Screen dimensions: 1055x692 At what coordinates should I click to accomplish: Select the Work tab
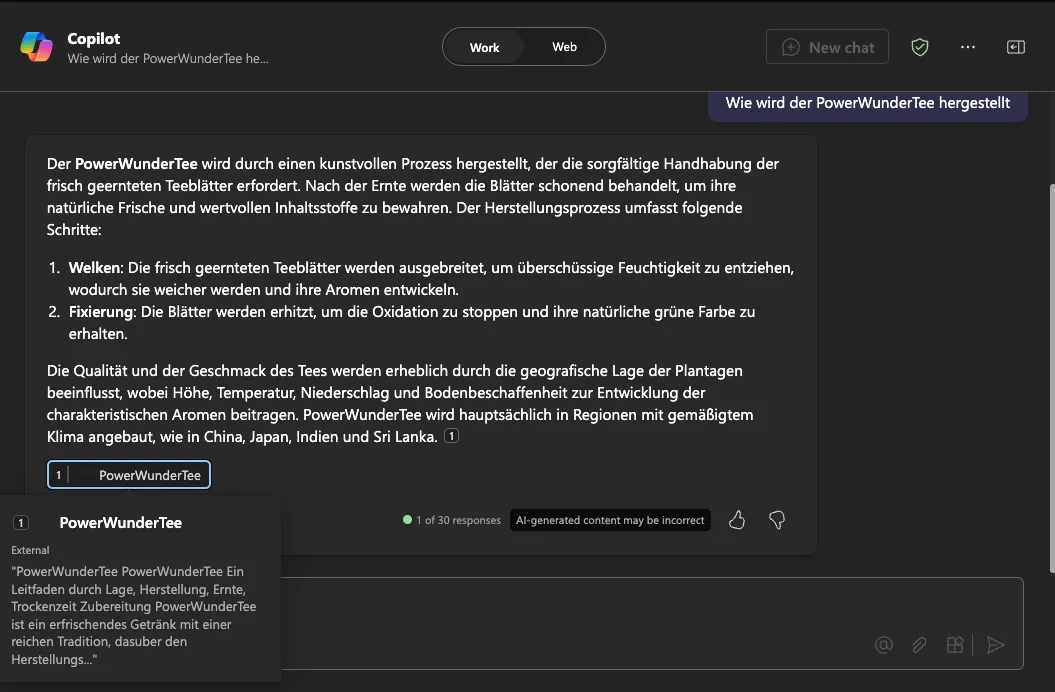[484, 46]
